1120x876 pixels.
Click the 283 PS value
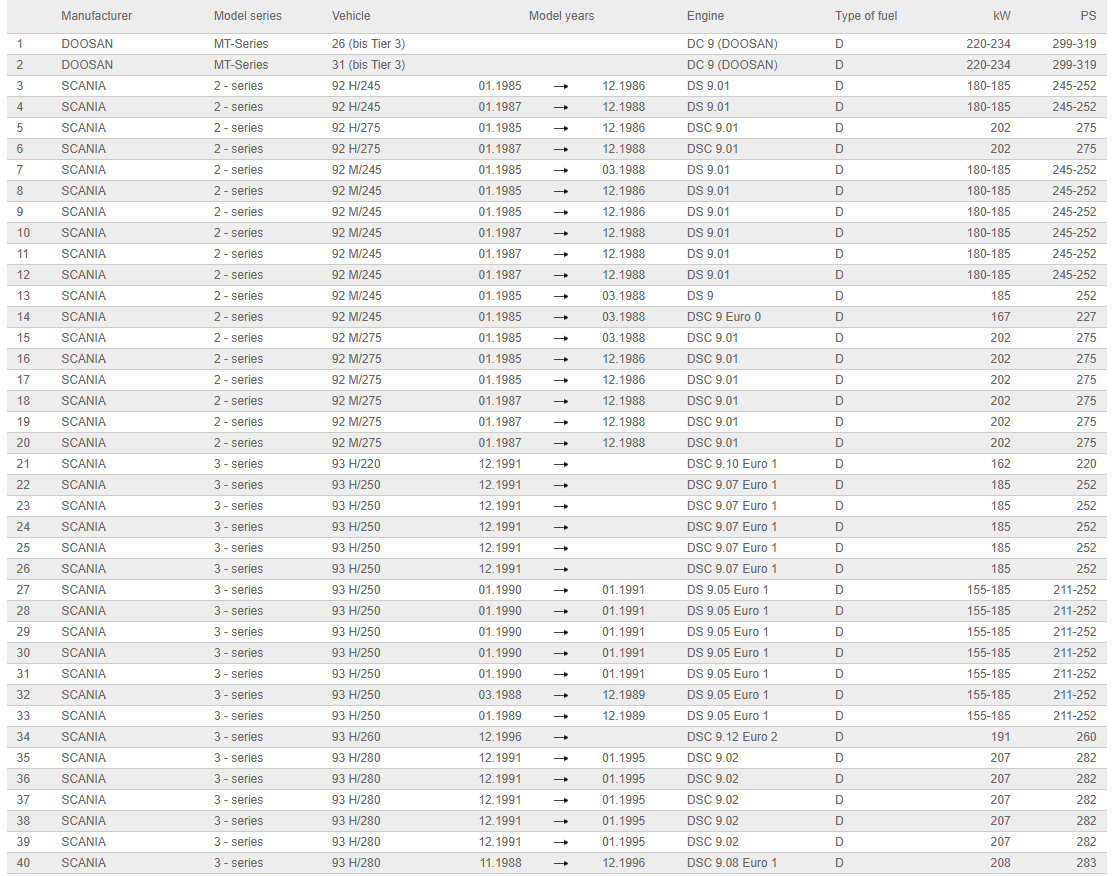click(1086, 862)
